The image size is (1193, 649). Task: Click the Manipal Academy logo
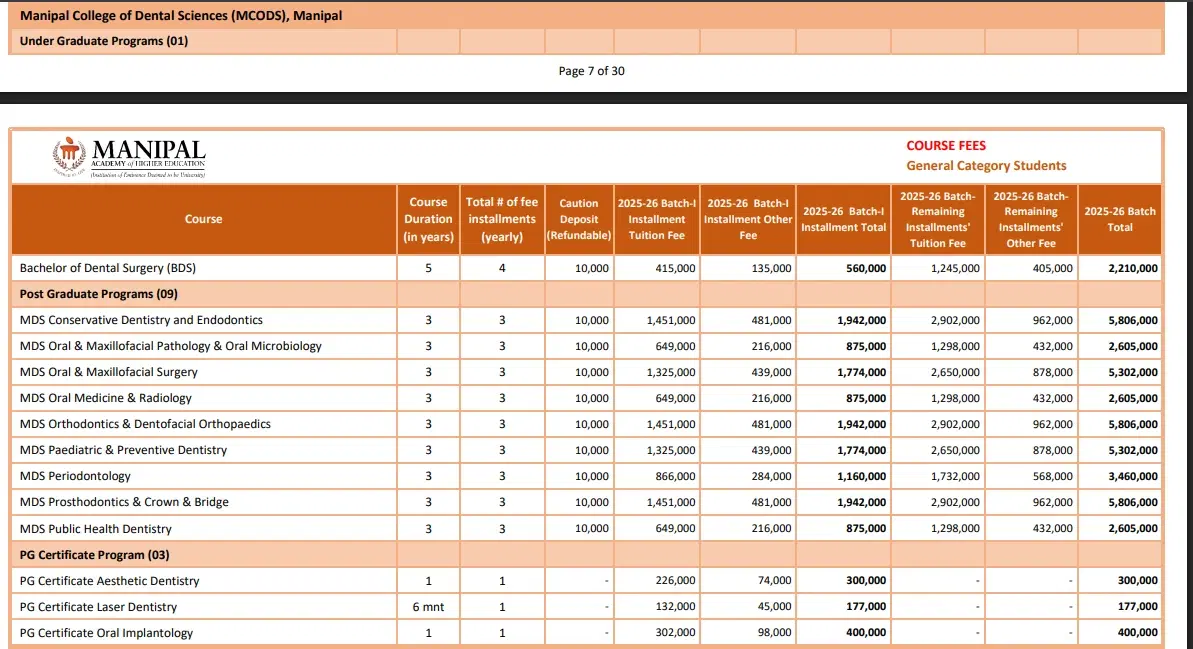click(x=128, y=157)
